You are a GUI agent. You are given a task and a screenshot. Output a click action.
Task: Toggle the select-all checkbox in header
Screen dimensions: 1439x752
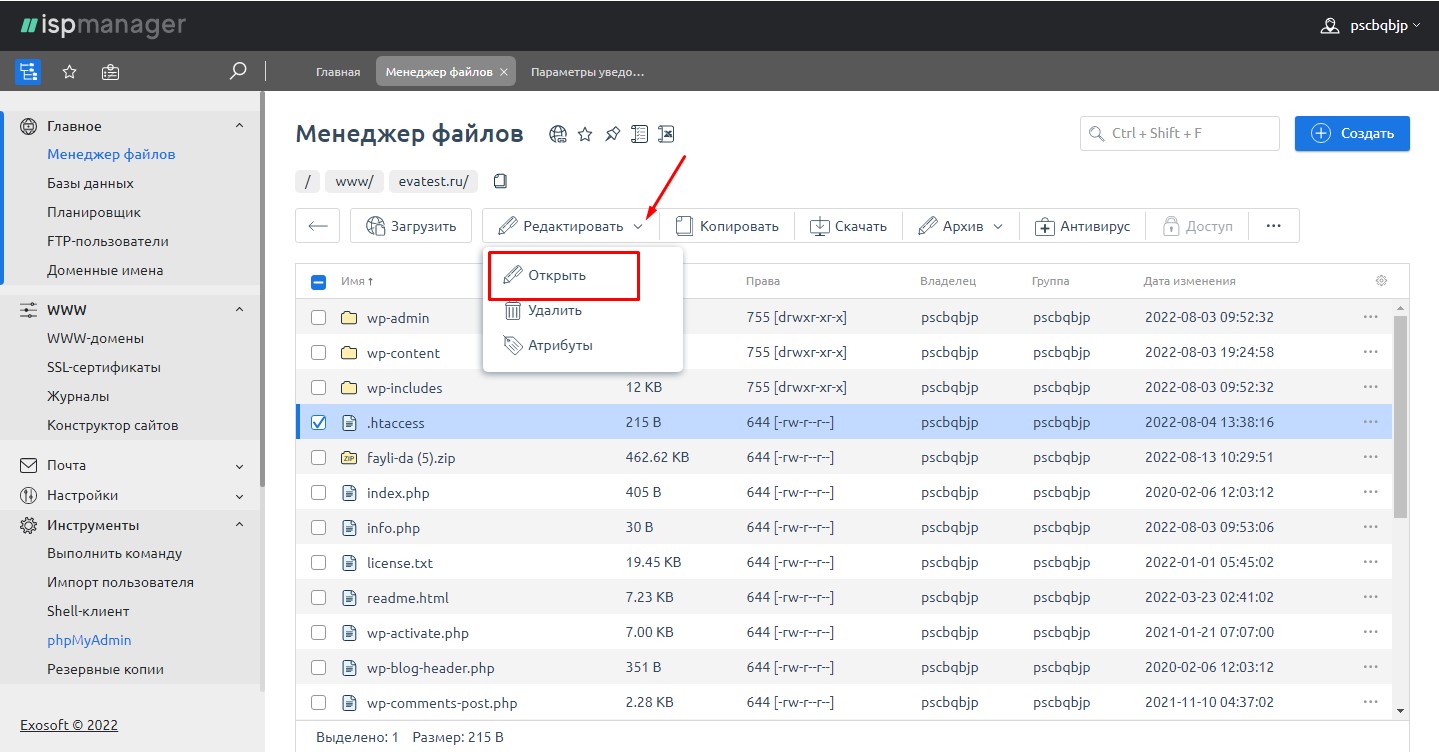click(x=318, y=282)
